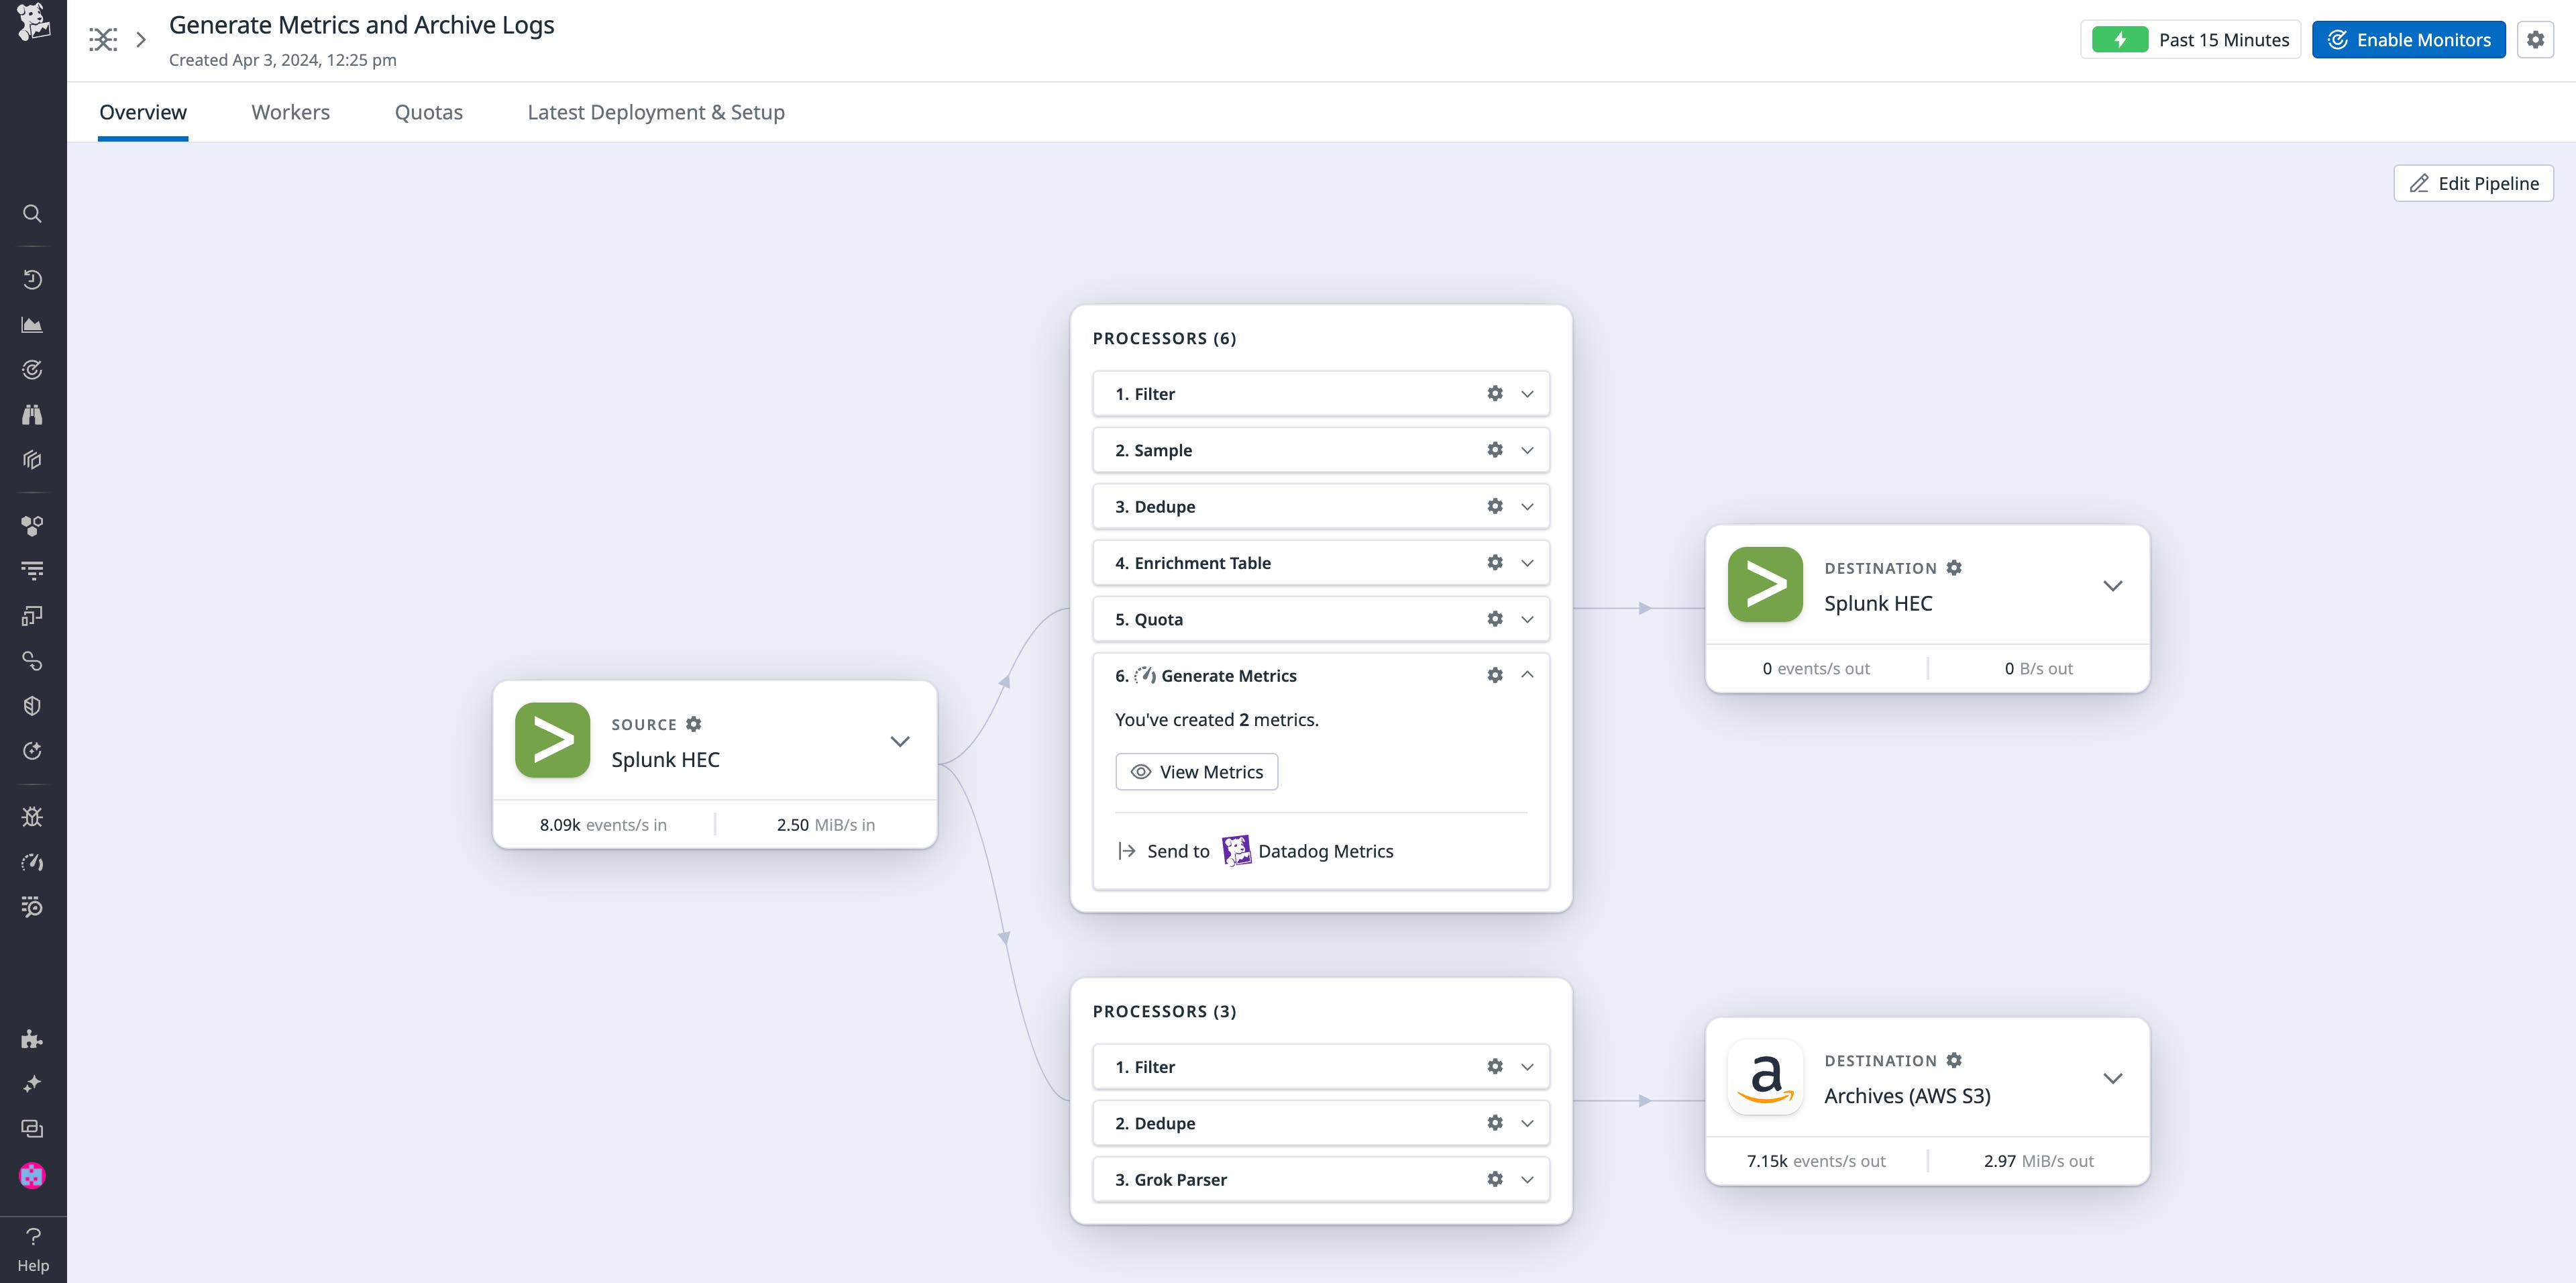Open Watchdog via the binoculars icon
Screen dimensions: 2576x1283
(32, 414)
